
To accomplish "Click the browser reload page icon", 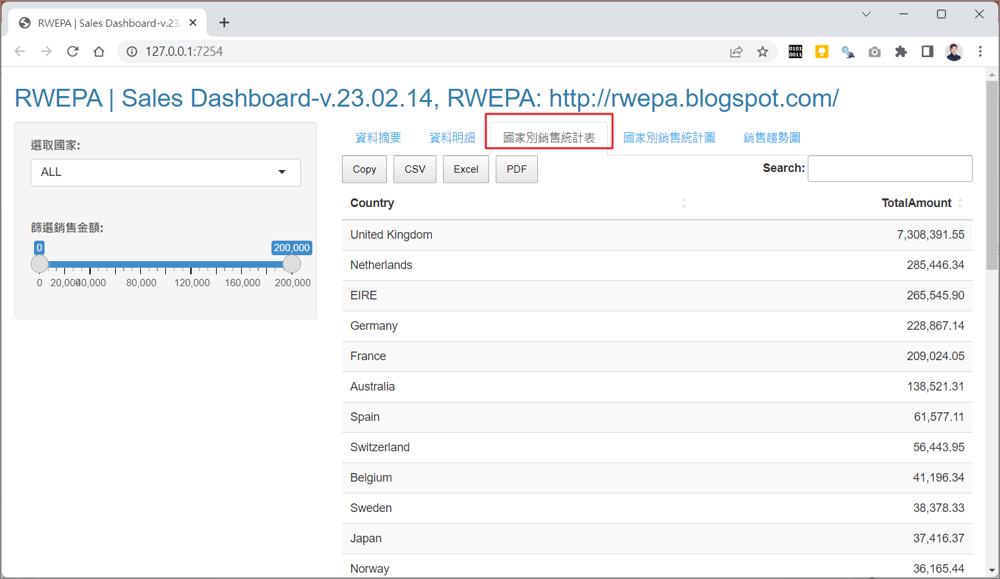I will tap(72, 52).
